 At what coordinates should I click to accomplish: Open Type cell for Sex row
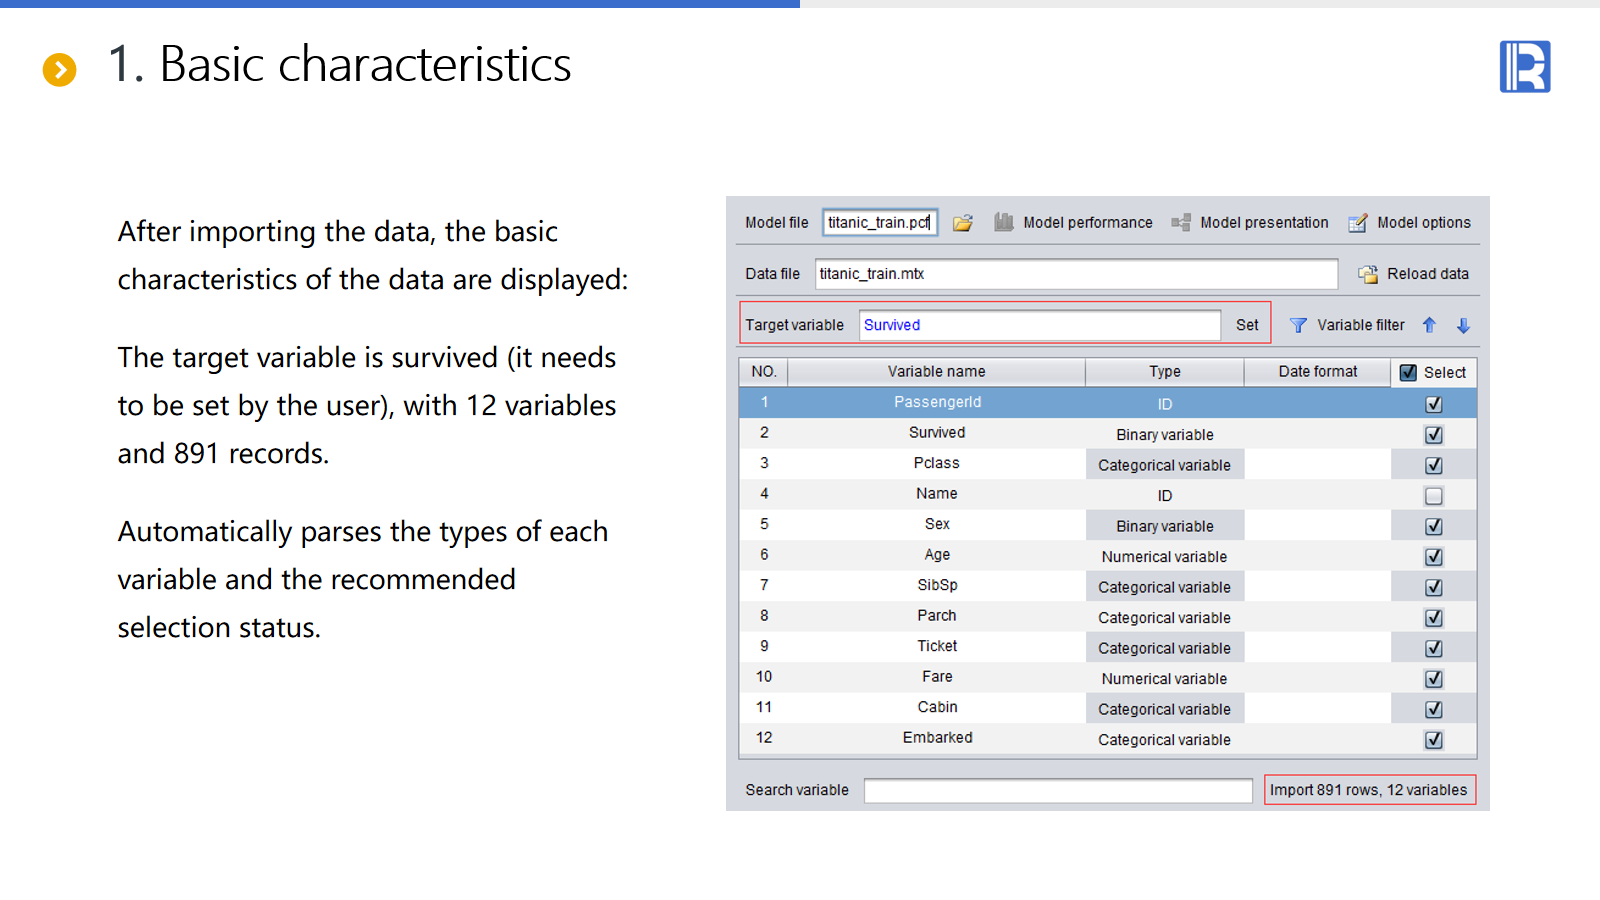pos(1164,526)
